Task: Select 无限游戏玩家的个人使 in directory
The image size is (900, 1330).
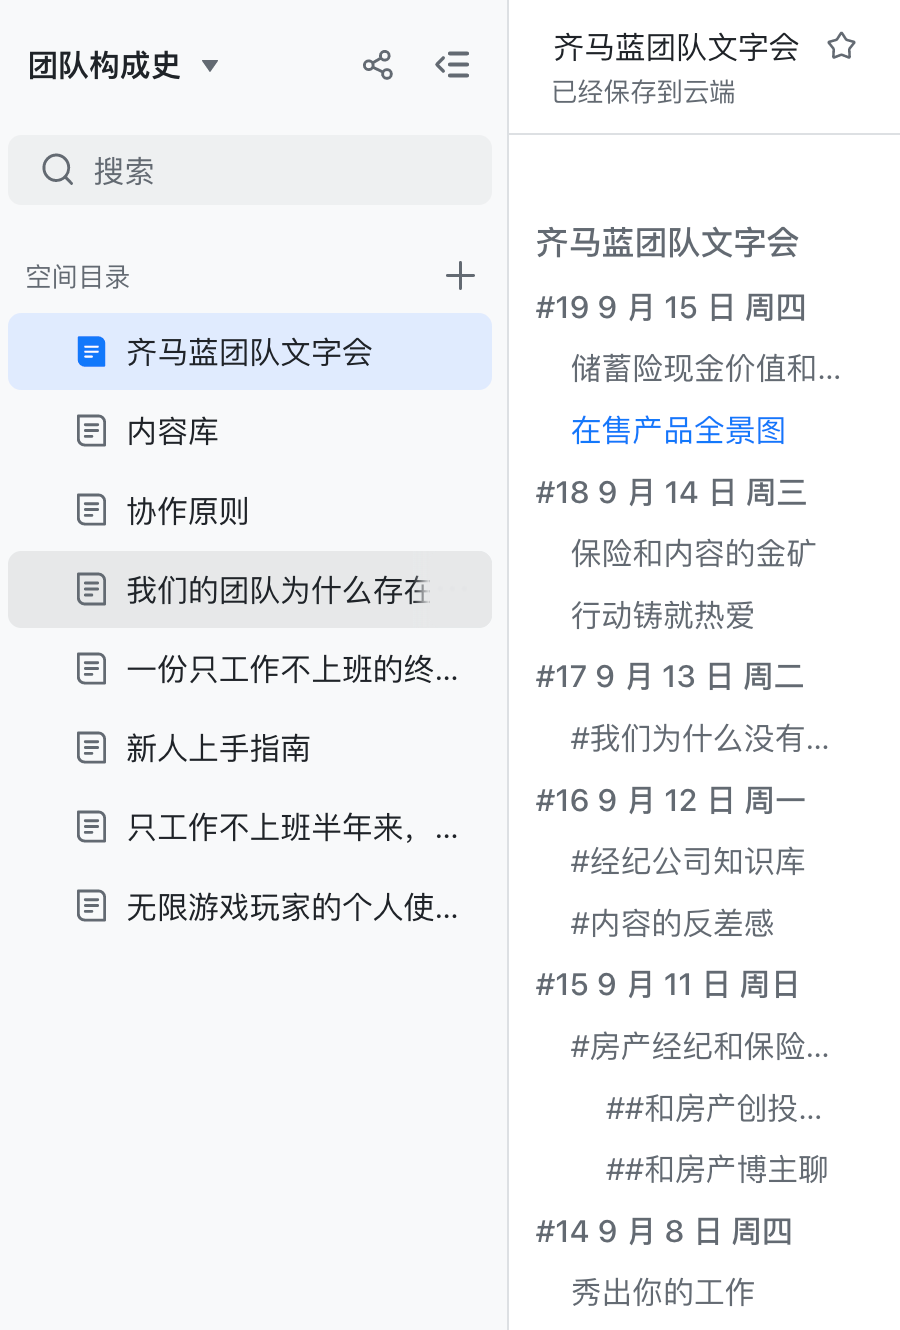Action: coord(291,907)
